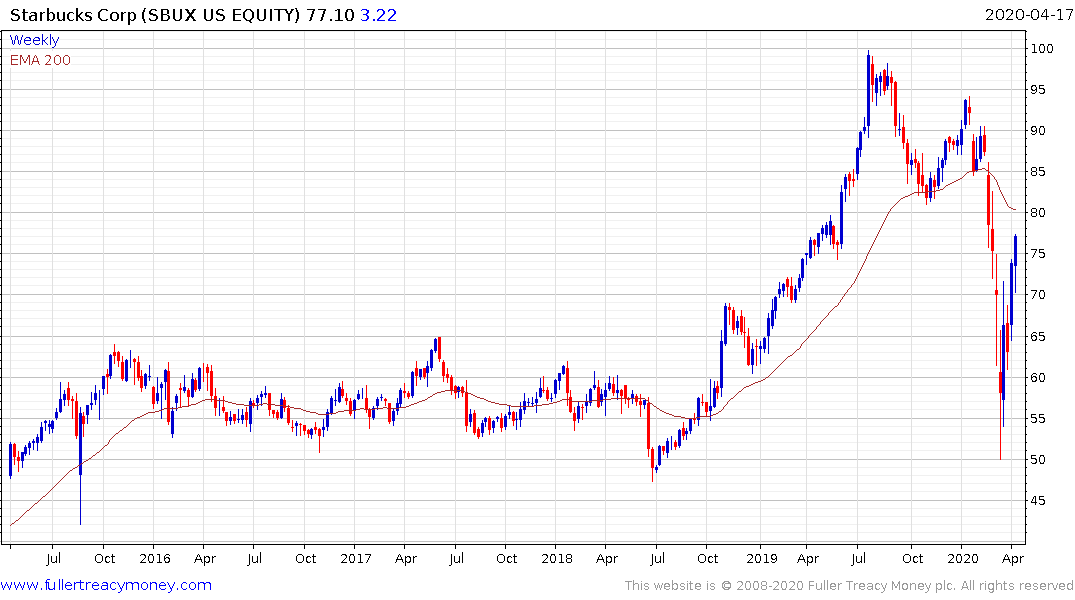Click the last price value 77.10
Screen dimensions: 1075x600
point(330,15)
